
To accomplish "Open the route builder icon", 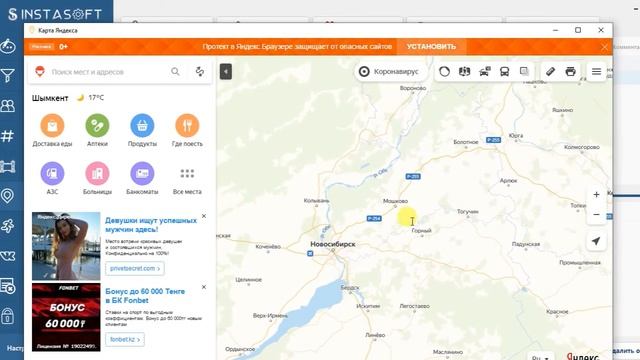I will coord(200,72).
